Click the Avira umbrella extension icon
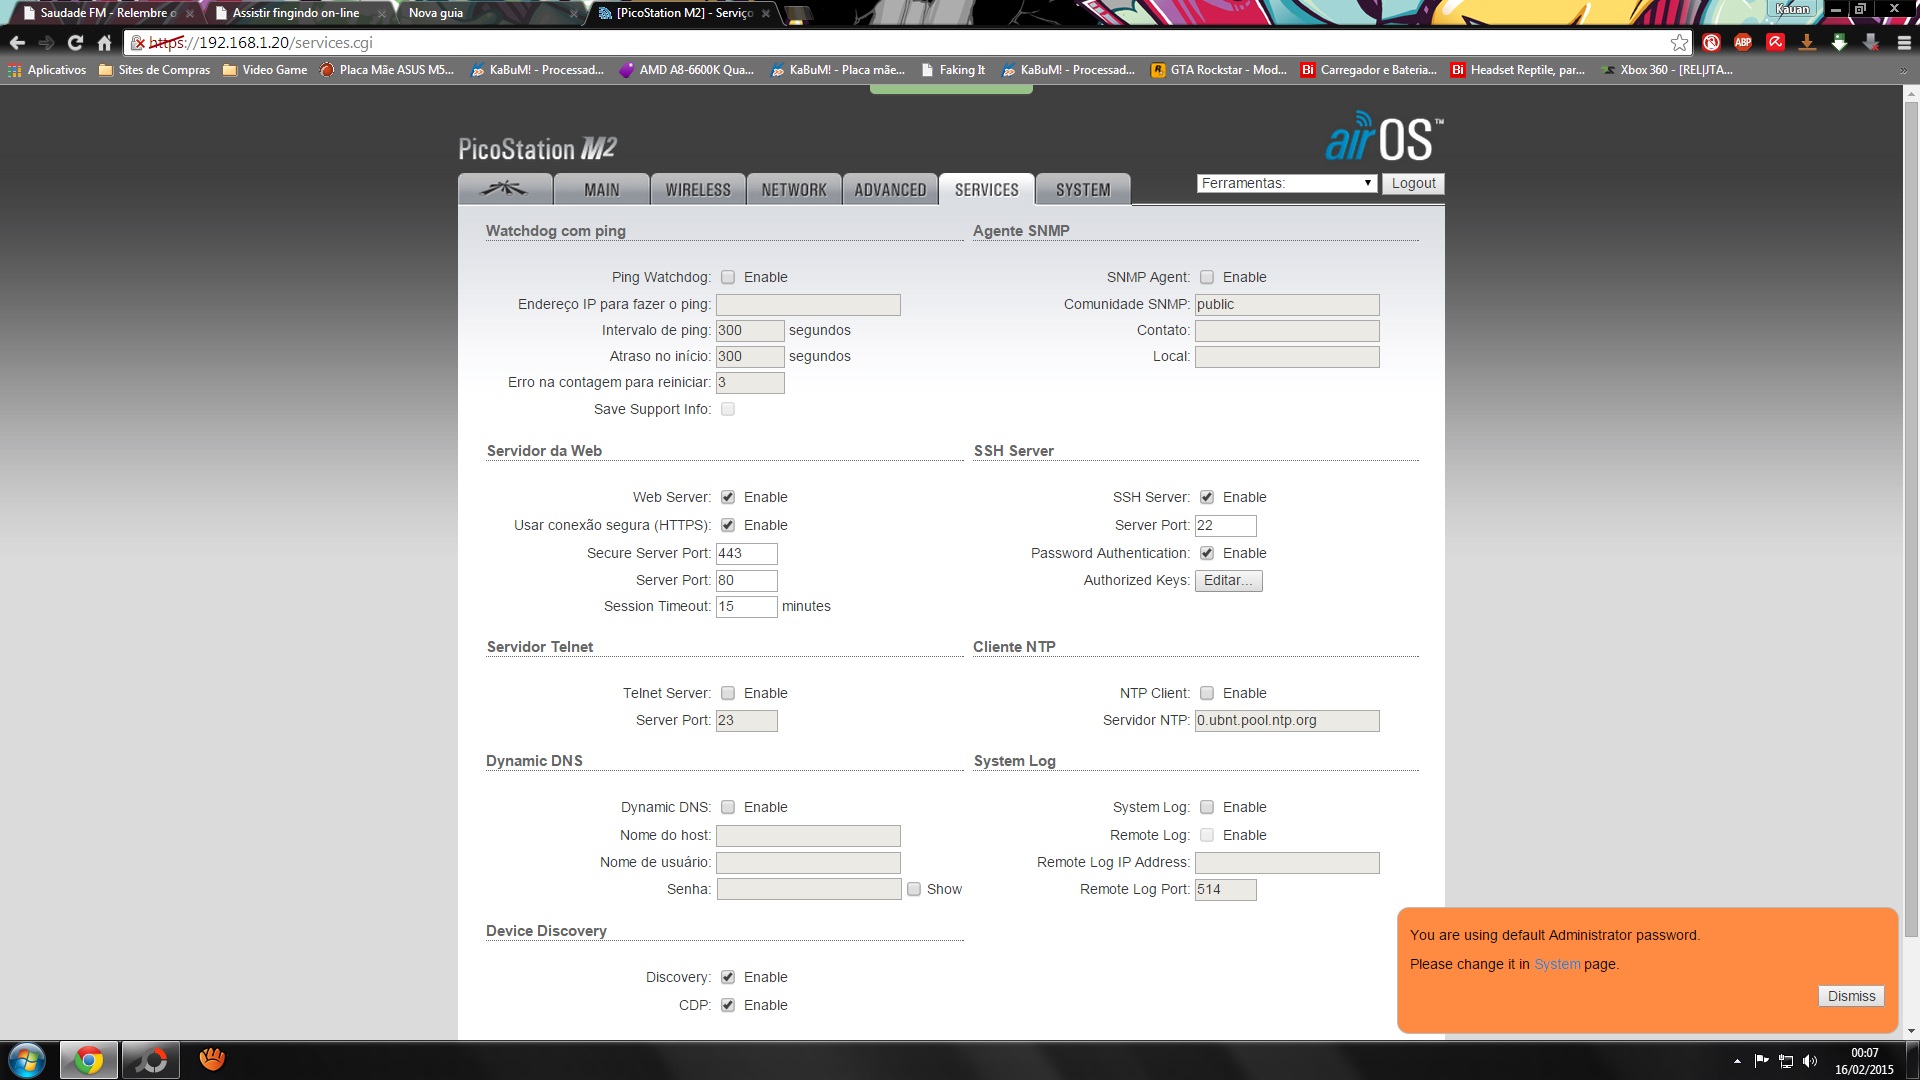 (1775, 42)
